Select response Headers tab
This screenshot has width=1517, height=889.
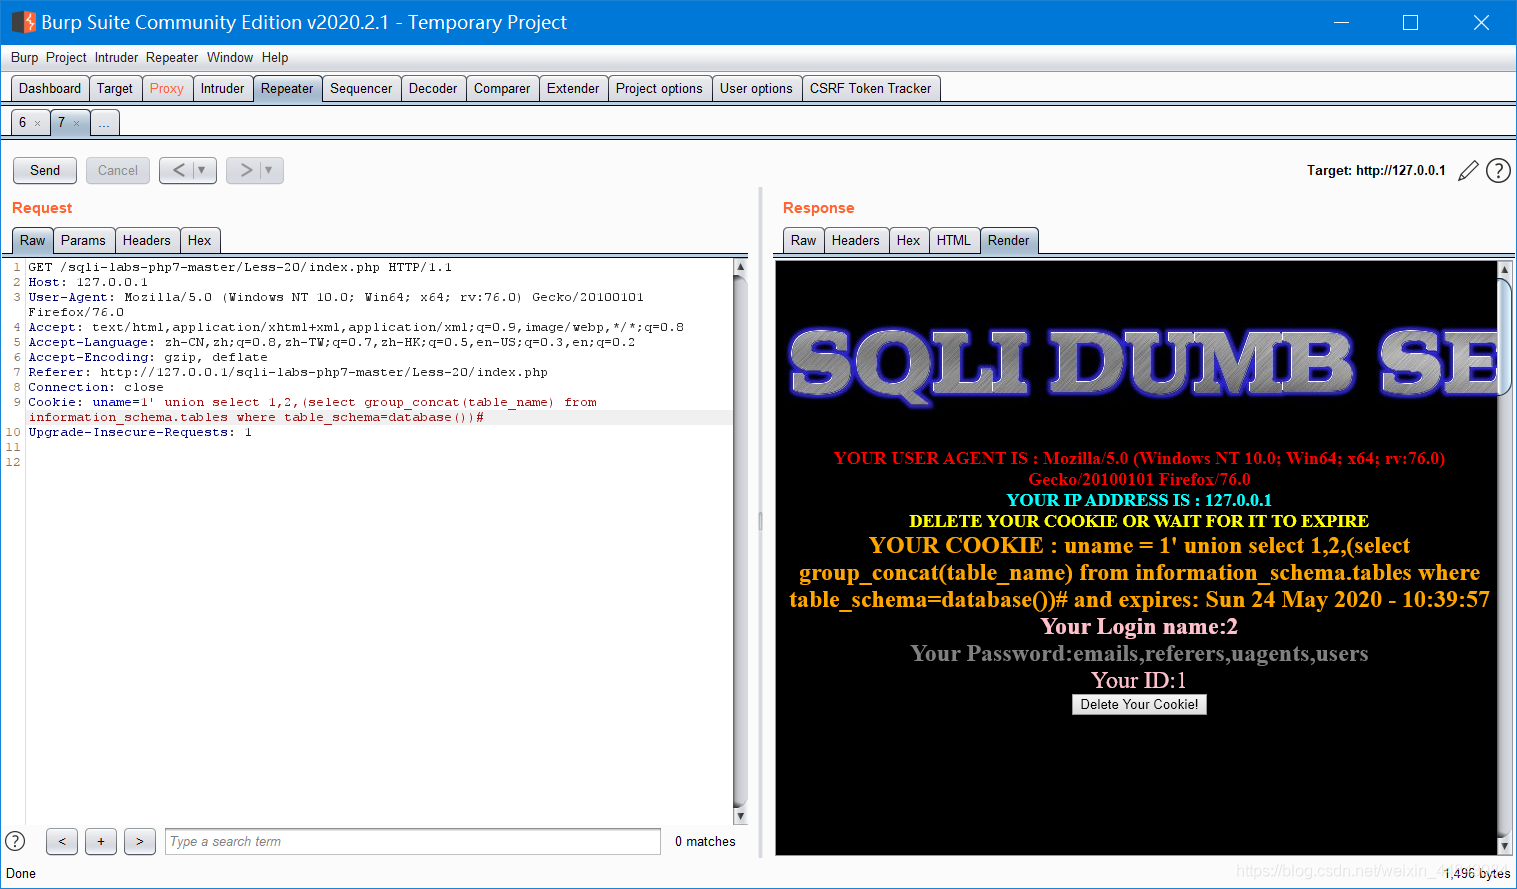856,240
